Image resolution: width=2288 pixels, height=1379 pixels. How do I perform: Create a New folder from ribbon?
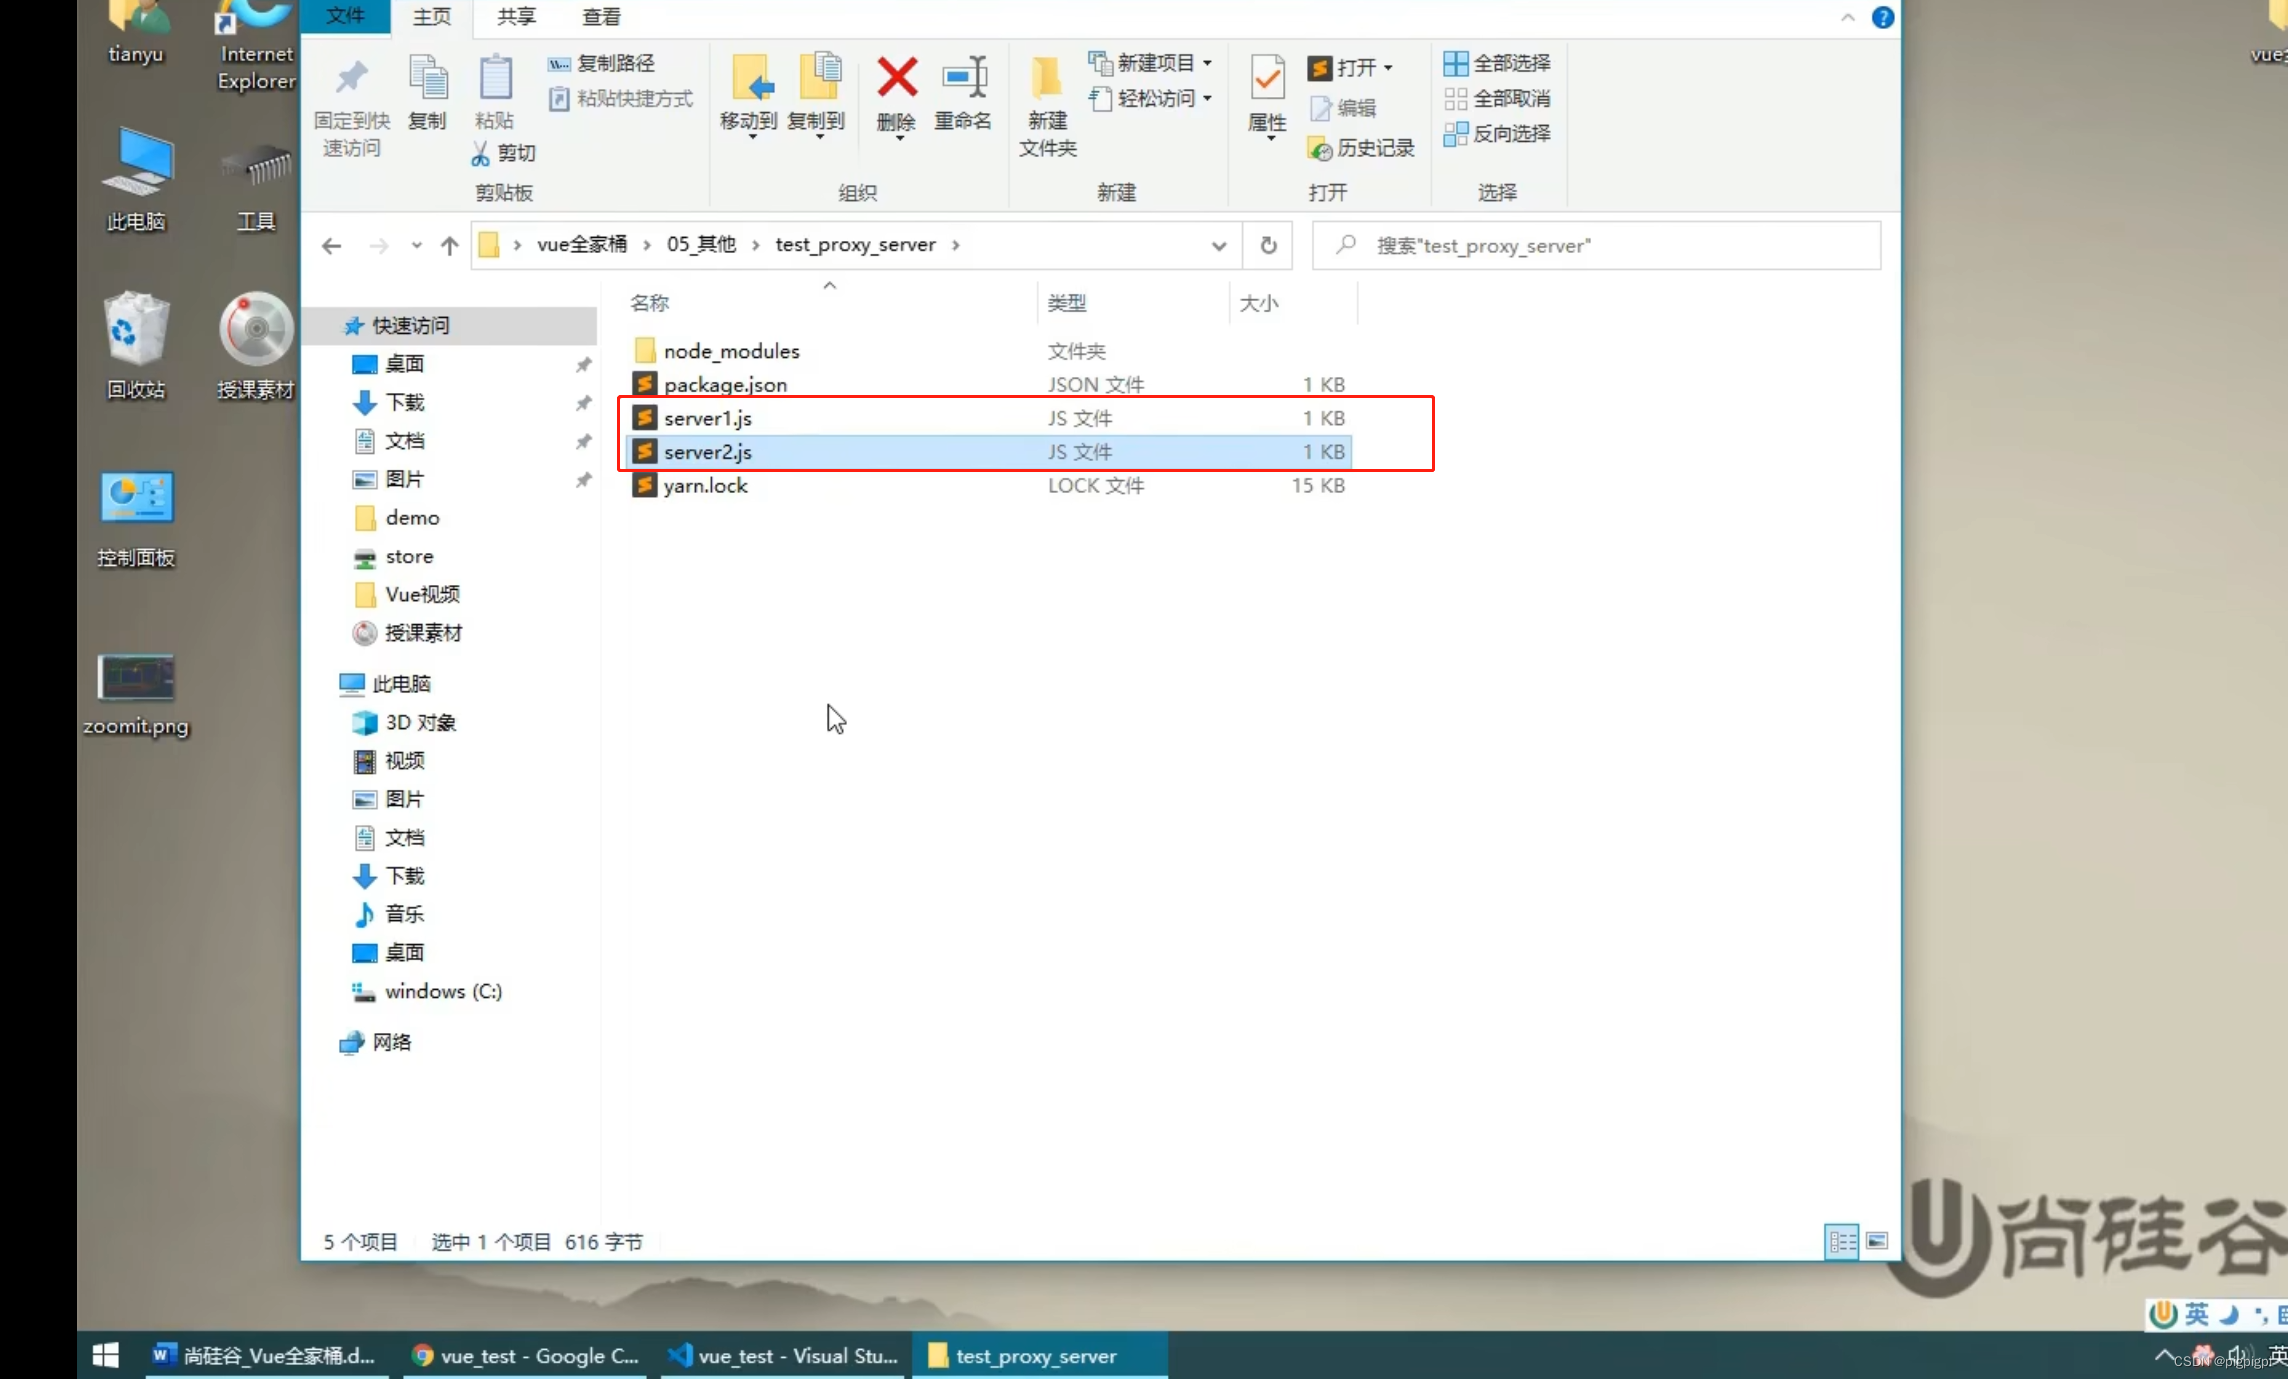click(1047, 106)
